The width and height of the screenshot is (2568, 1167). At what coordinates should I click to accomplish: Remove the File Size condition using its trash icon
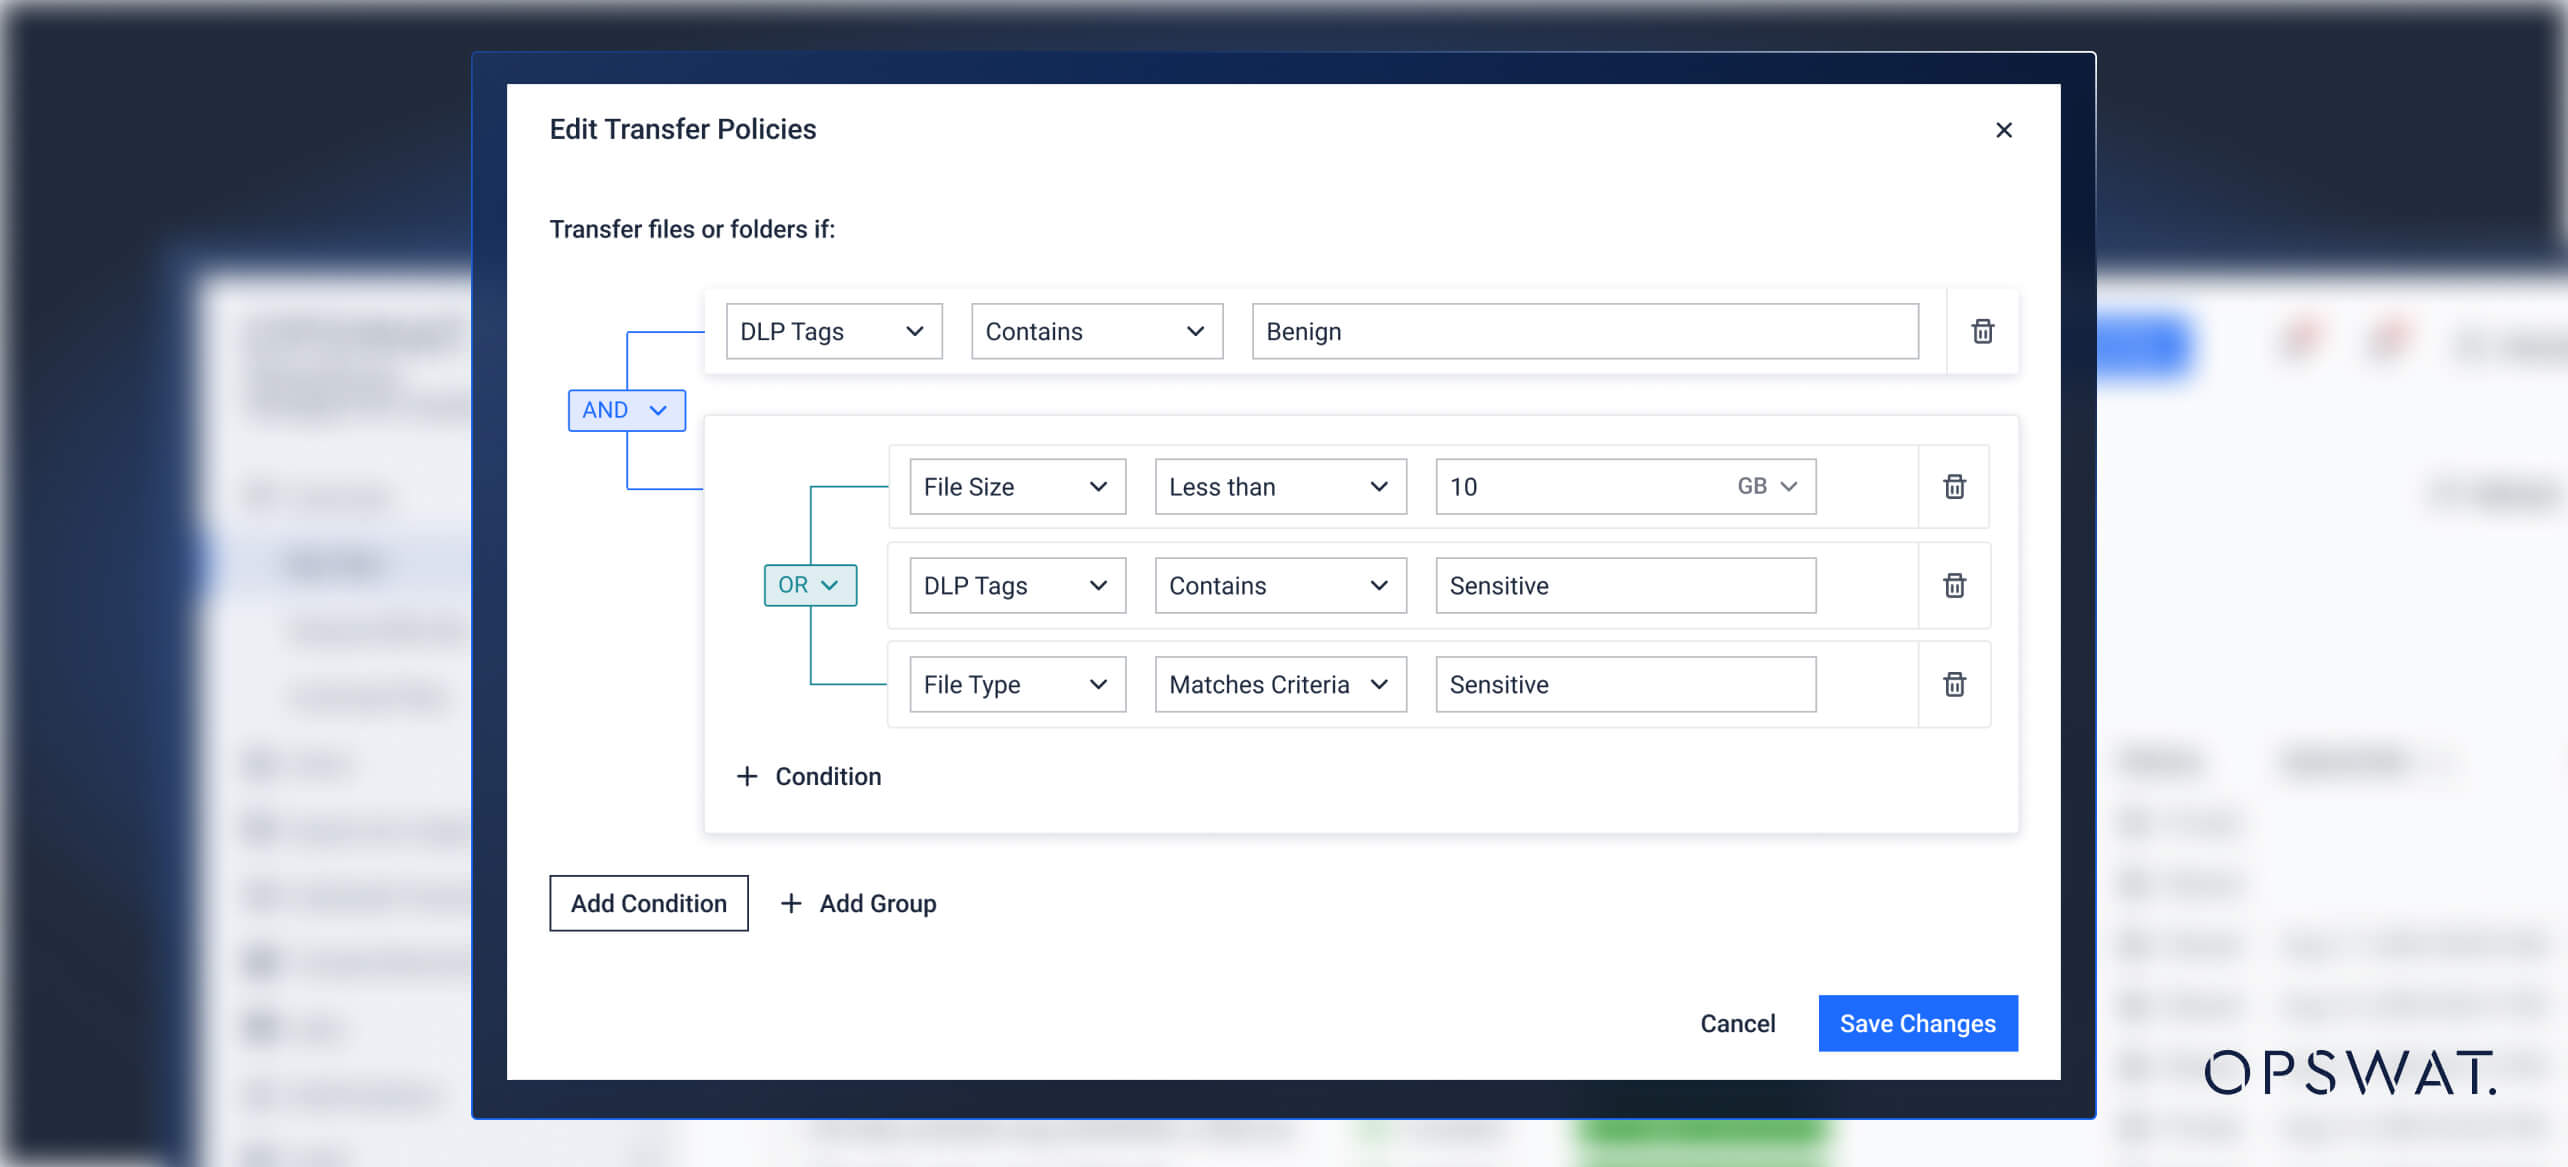[x=1953, y=487]
